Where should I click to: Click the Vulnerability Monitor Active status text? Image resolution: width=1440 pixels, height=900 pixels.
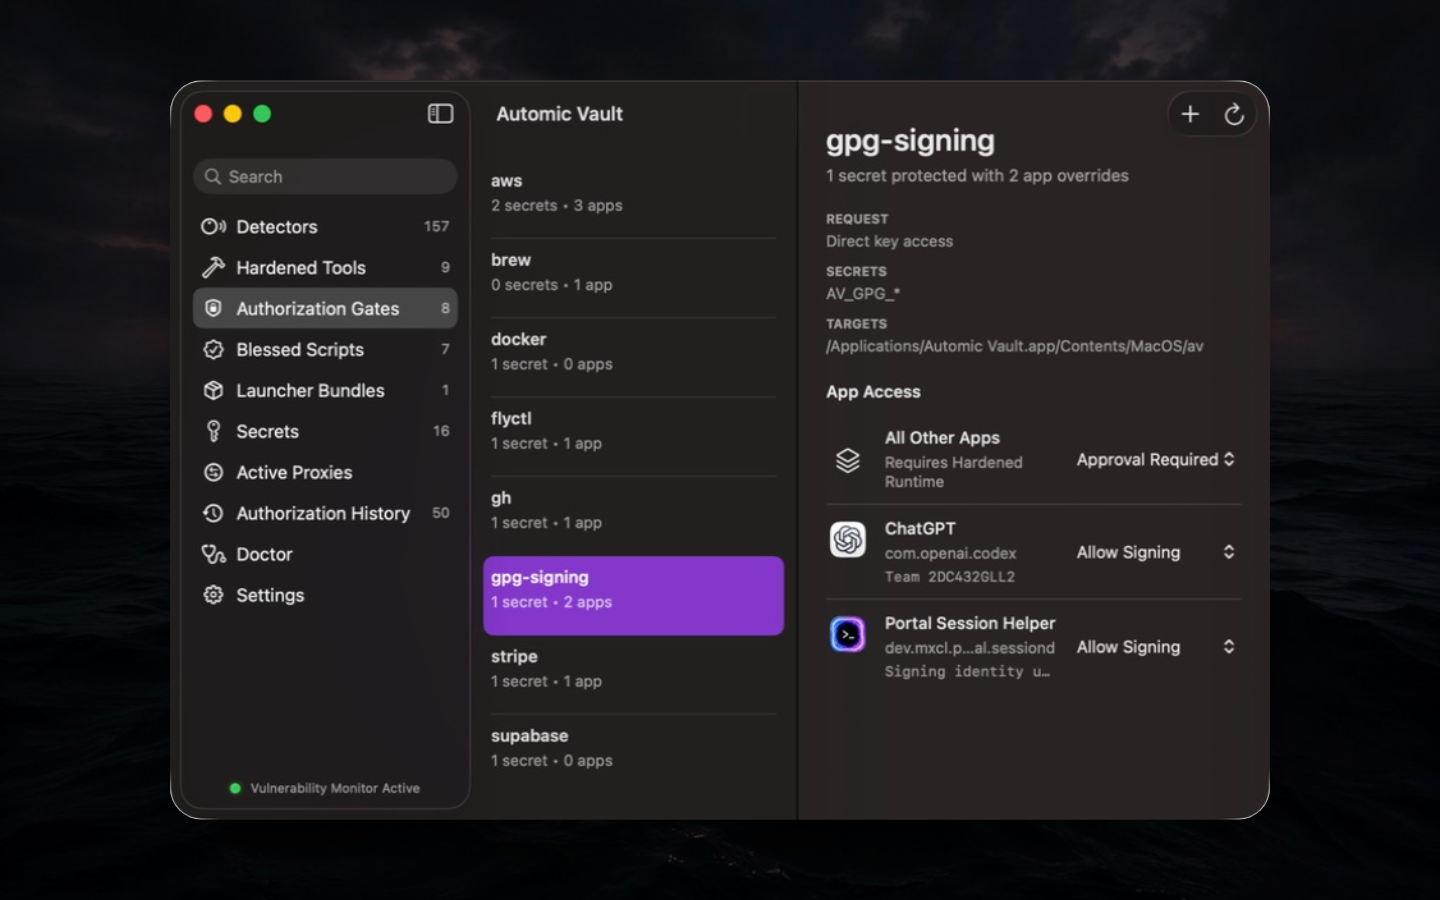pyautogui.click(x=335, y=788)
